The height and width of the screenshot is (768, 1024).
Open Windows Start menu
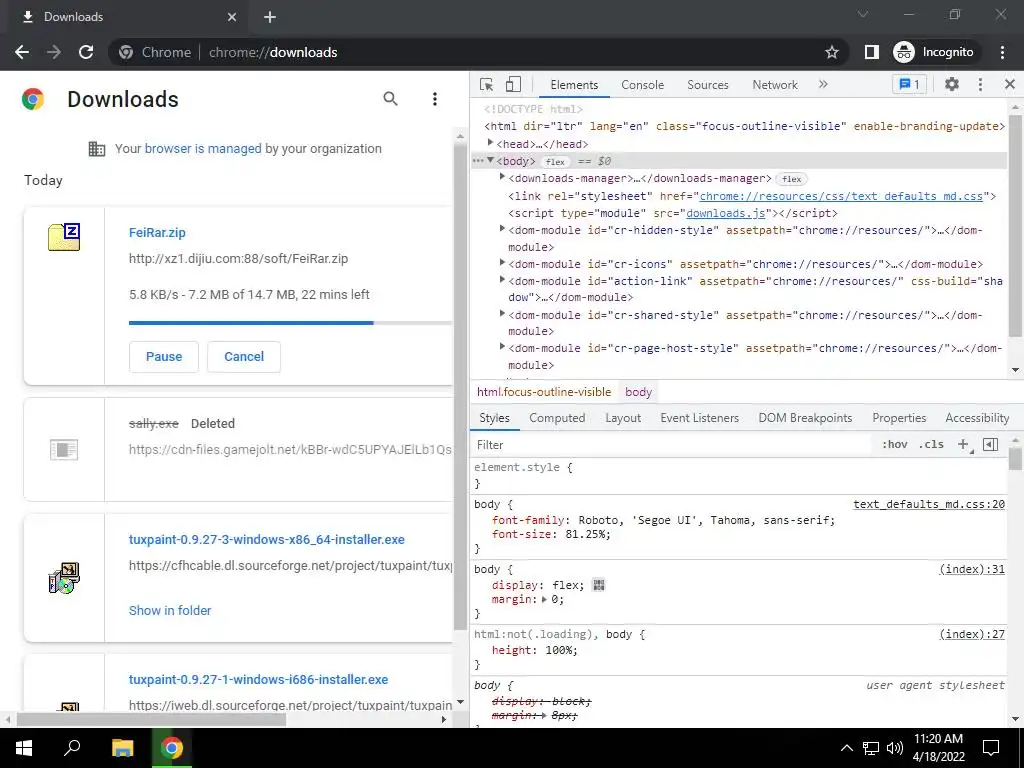point(24,748)
